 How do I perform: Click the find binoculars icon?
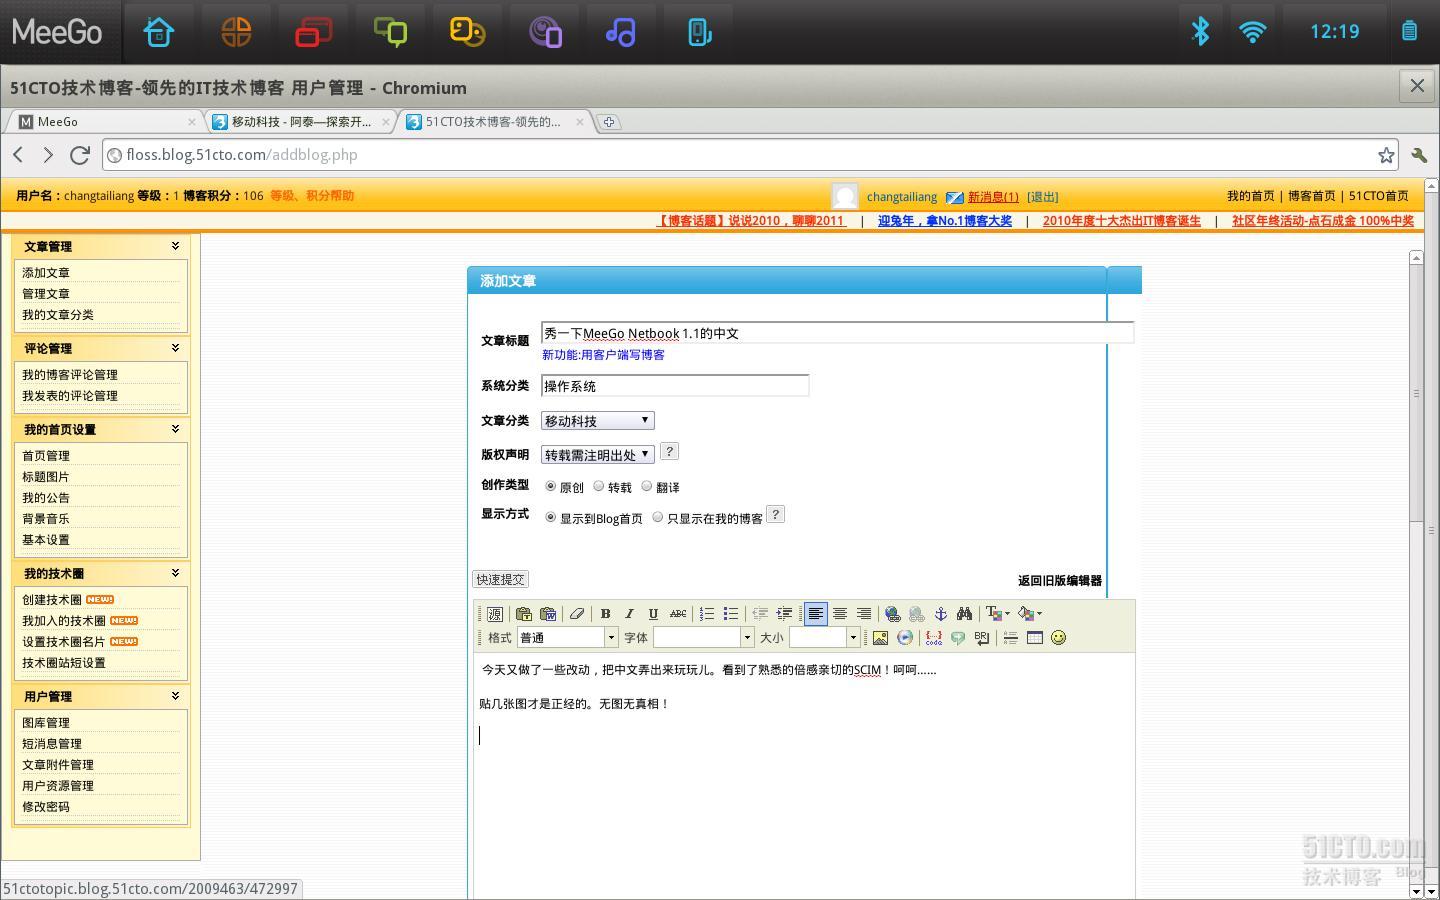(964, 614)
